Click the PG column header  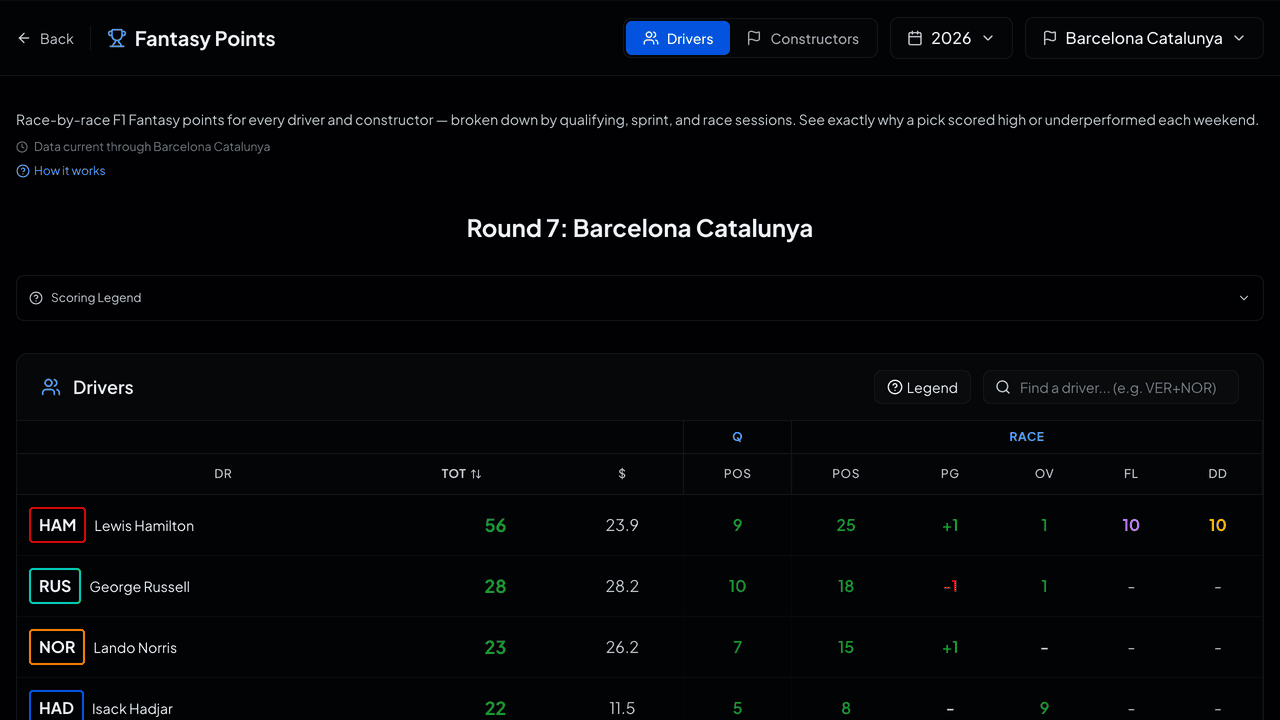click(x=950, y=474)
